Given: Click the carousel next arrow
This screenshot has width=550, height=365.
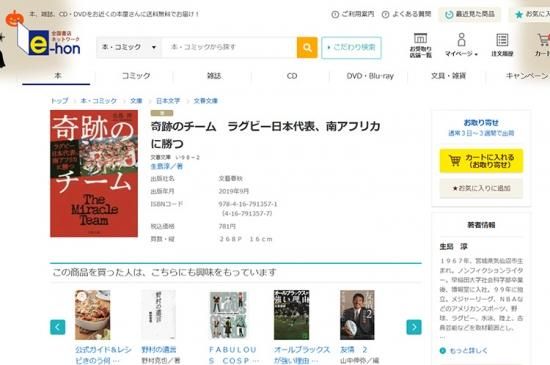Looking at the screenshot, I should (414, 327).
